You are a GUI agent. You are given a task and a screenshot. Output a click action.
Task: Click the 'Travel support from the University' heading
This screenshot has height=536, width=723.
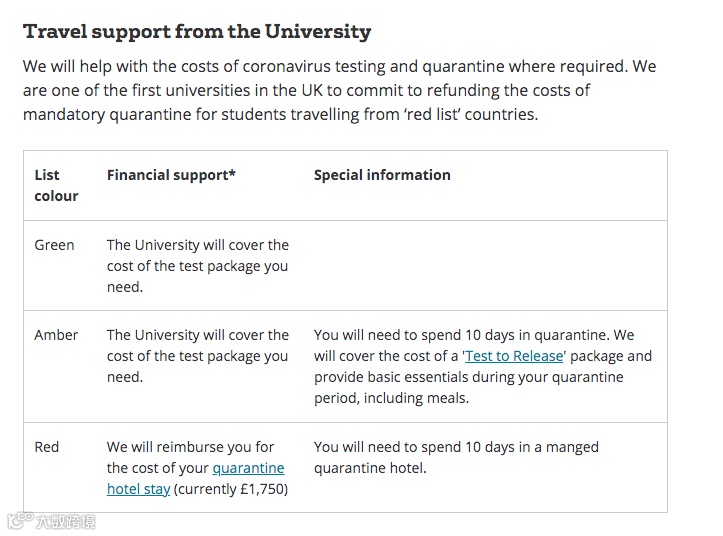(x=197, y=31)
